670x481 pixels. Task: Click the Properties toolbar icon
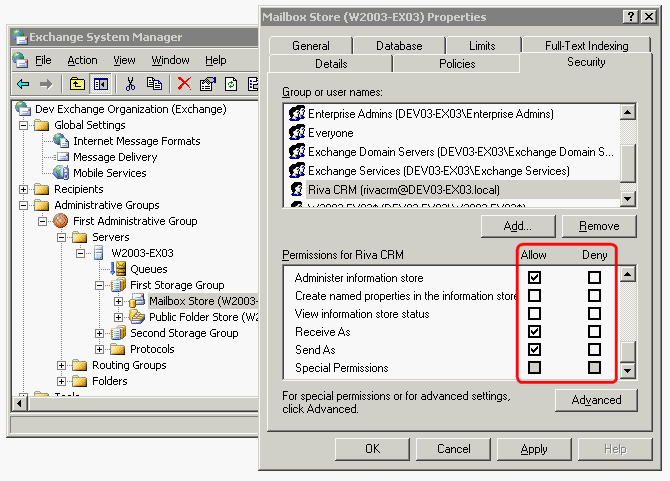pos(208,84)
